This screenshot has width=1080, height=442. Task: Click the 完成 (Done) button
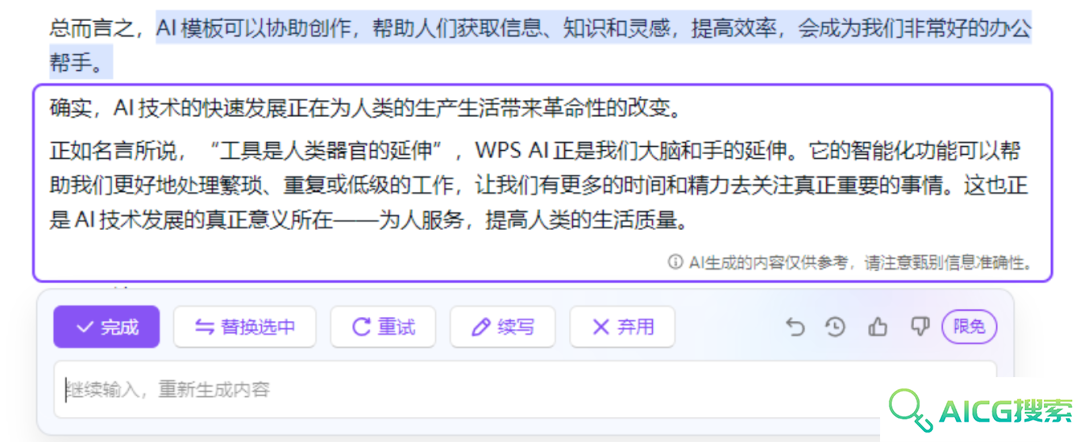point(107,327)
